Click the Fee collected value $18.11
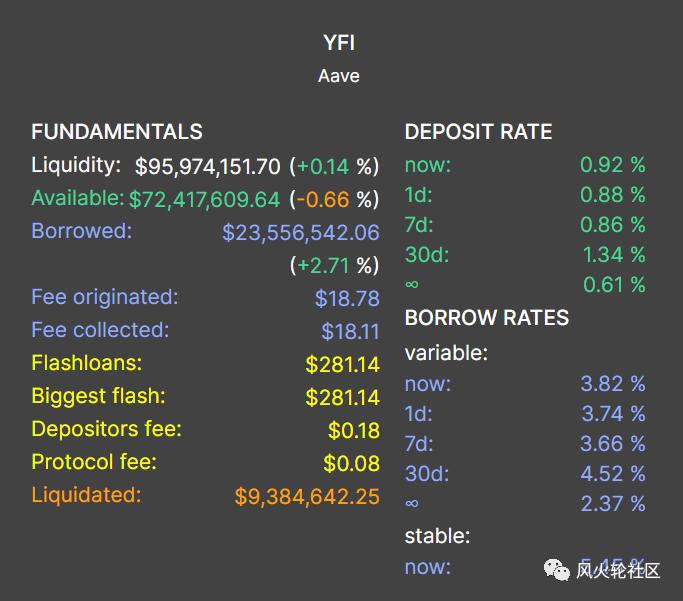683x601 pixels. 350,331
